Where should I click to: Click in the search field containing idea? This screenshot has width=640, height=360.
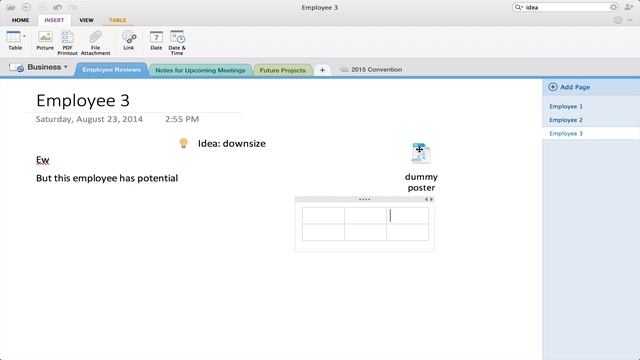(567, 7)
